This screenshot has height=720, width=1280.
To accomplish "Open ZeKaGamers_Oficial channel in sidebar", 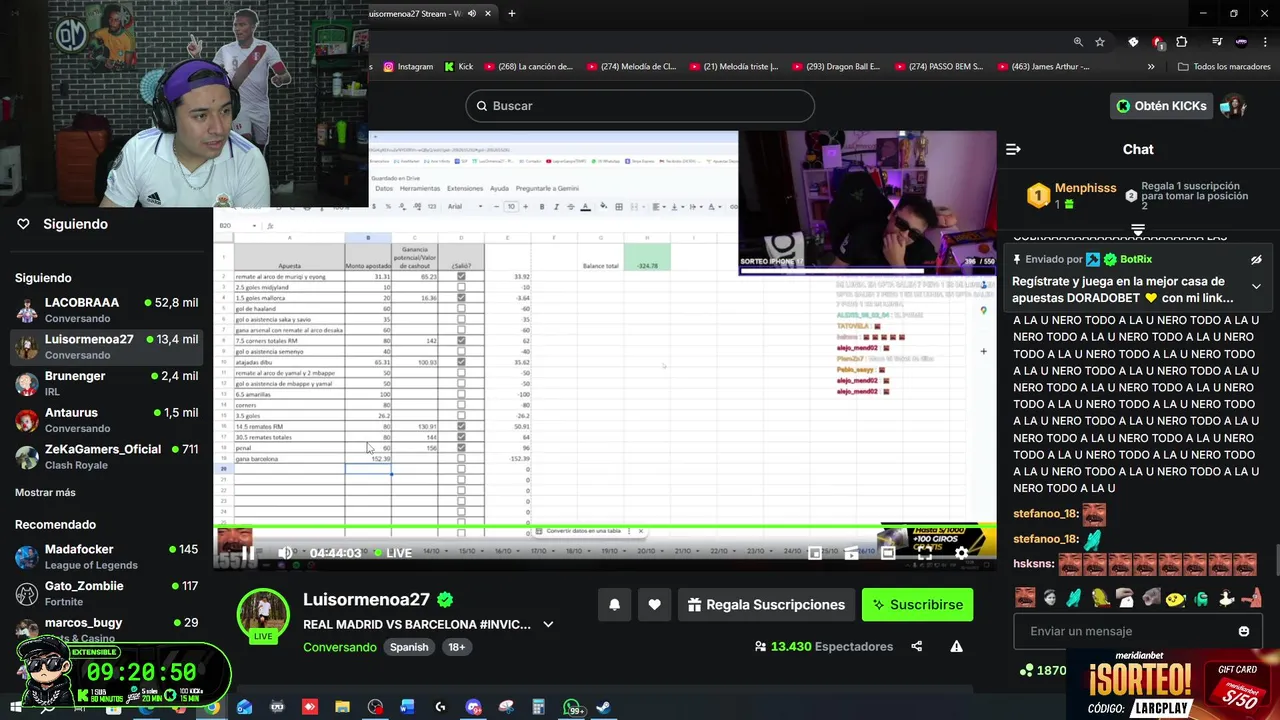I will click(106, 457).
